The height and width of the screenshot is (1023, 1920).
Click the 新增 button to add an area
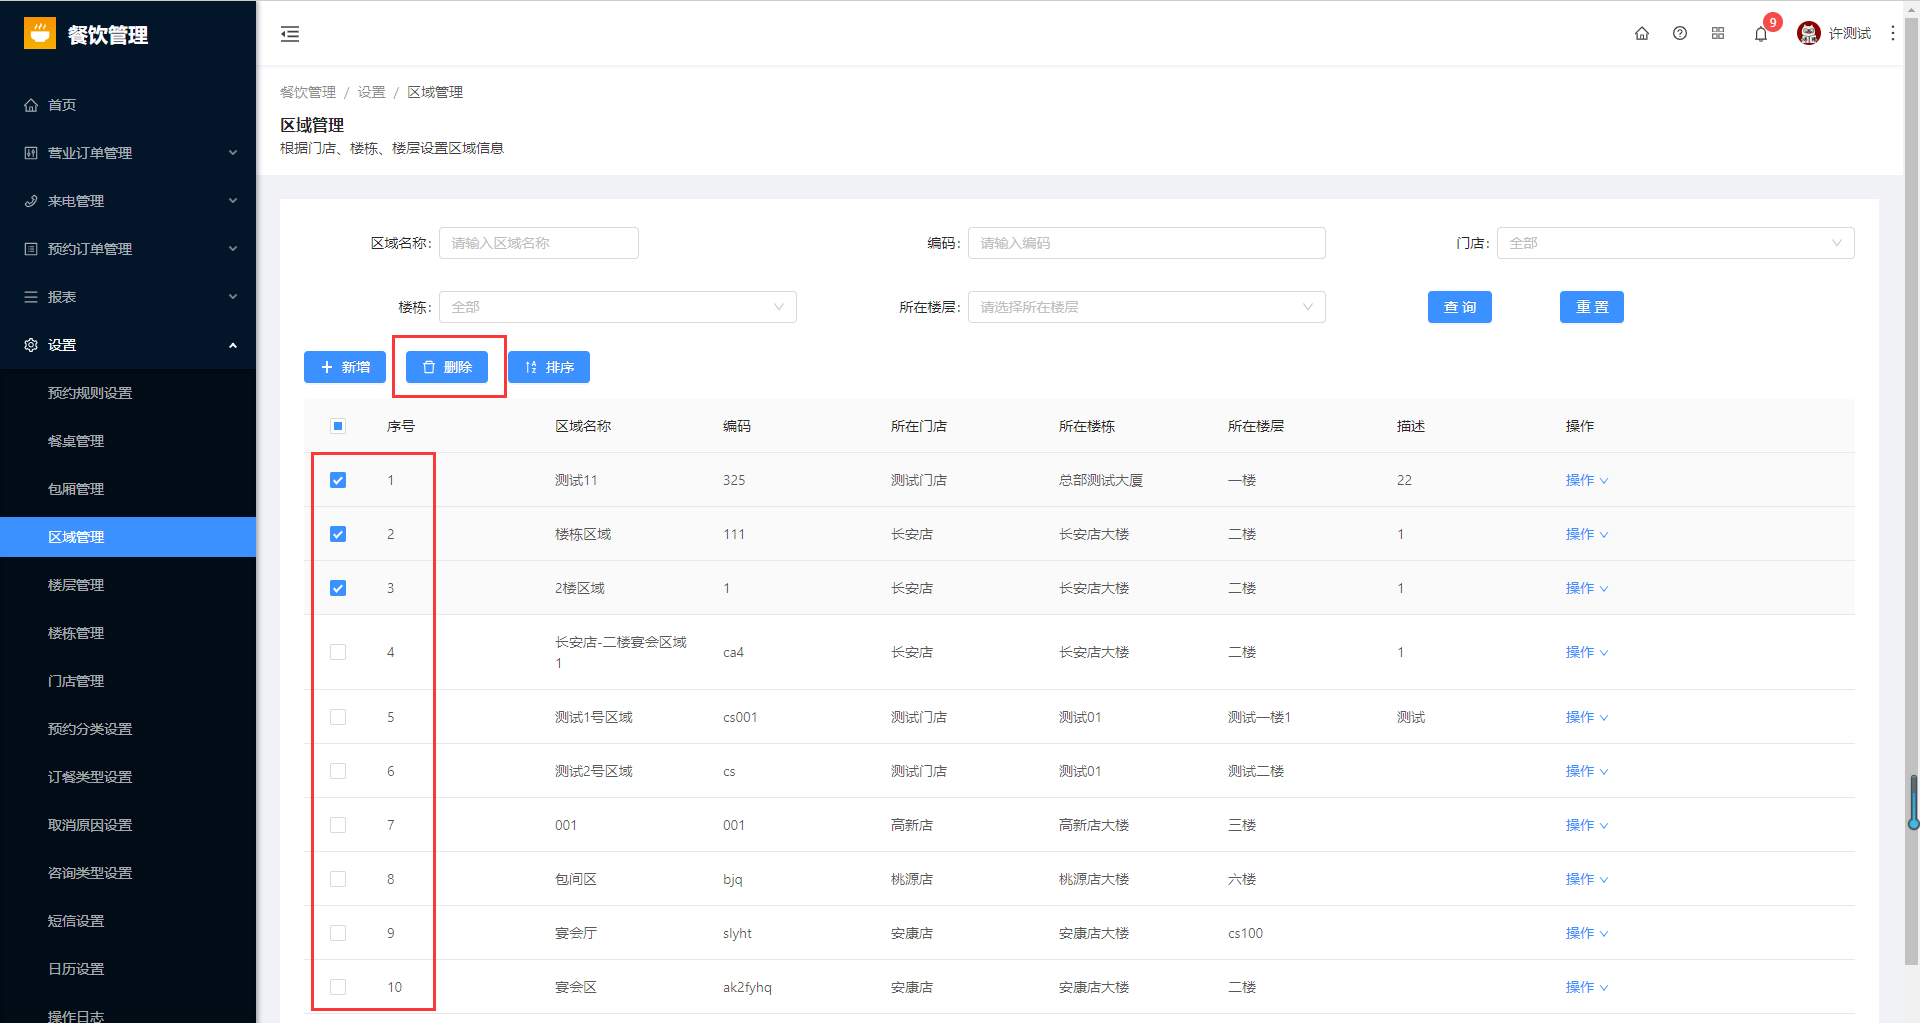coord(345,367)
